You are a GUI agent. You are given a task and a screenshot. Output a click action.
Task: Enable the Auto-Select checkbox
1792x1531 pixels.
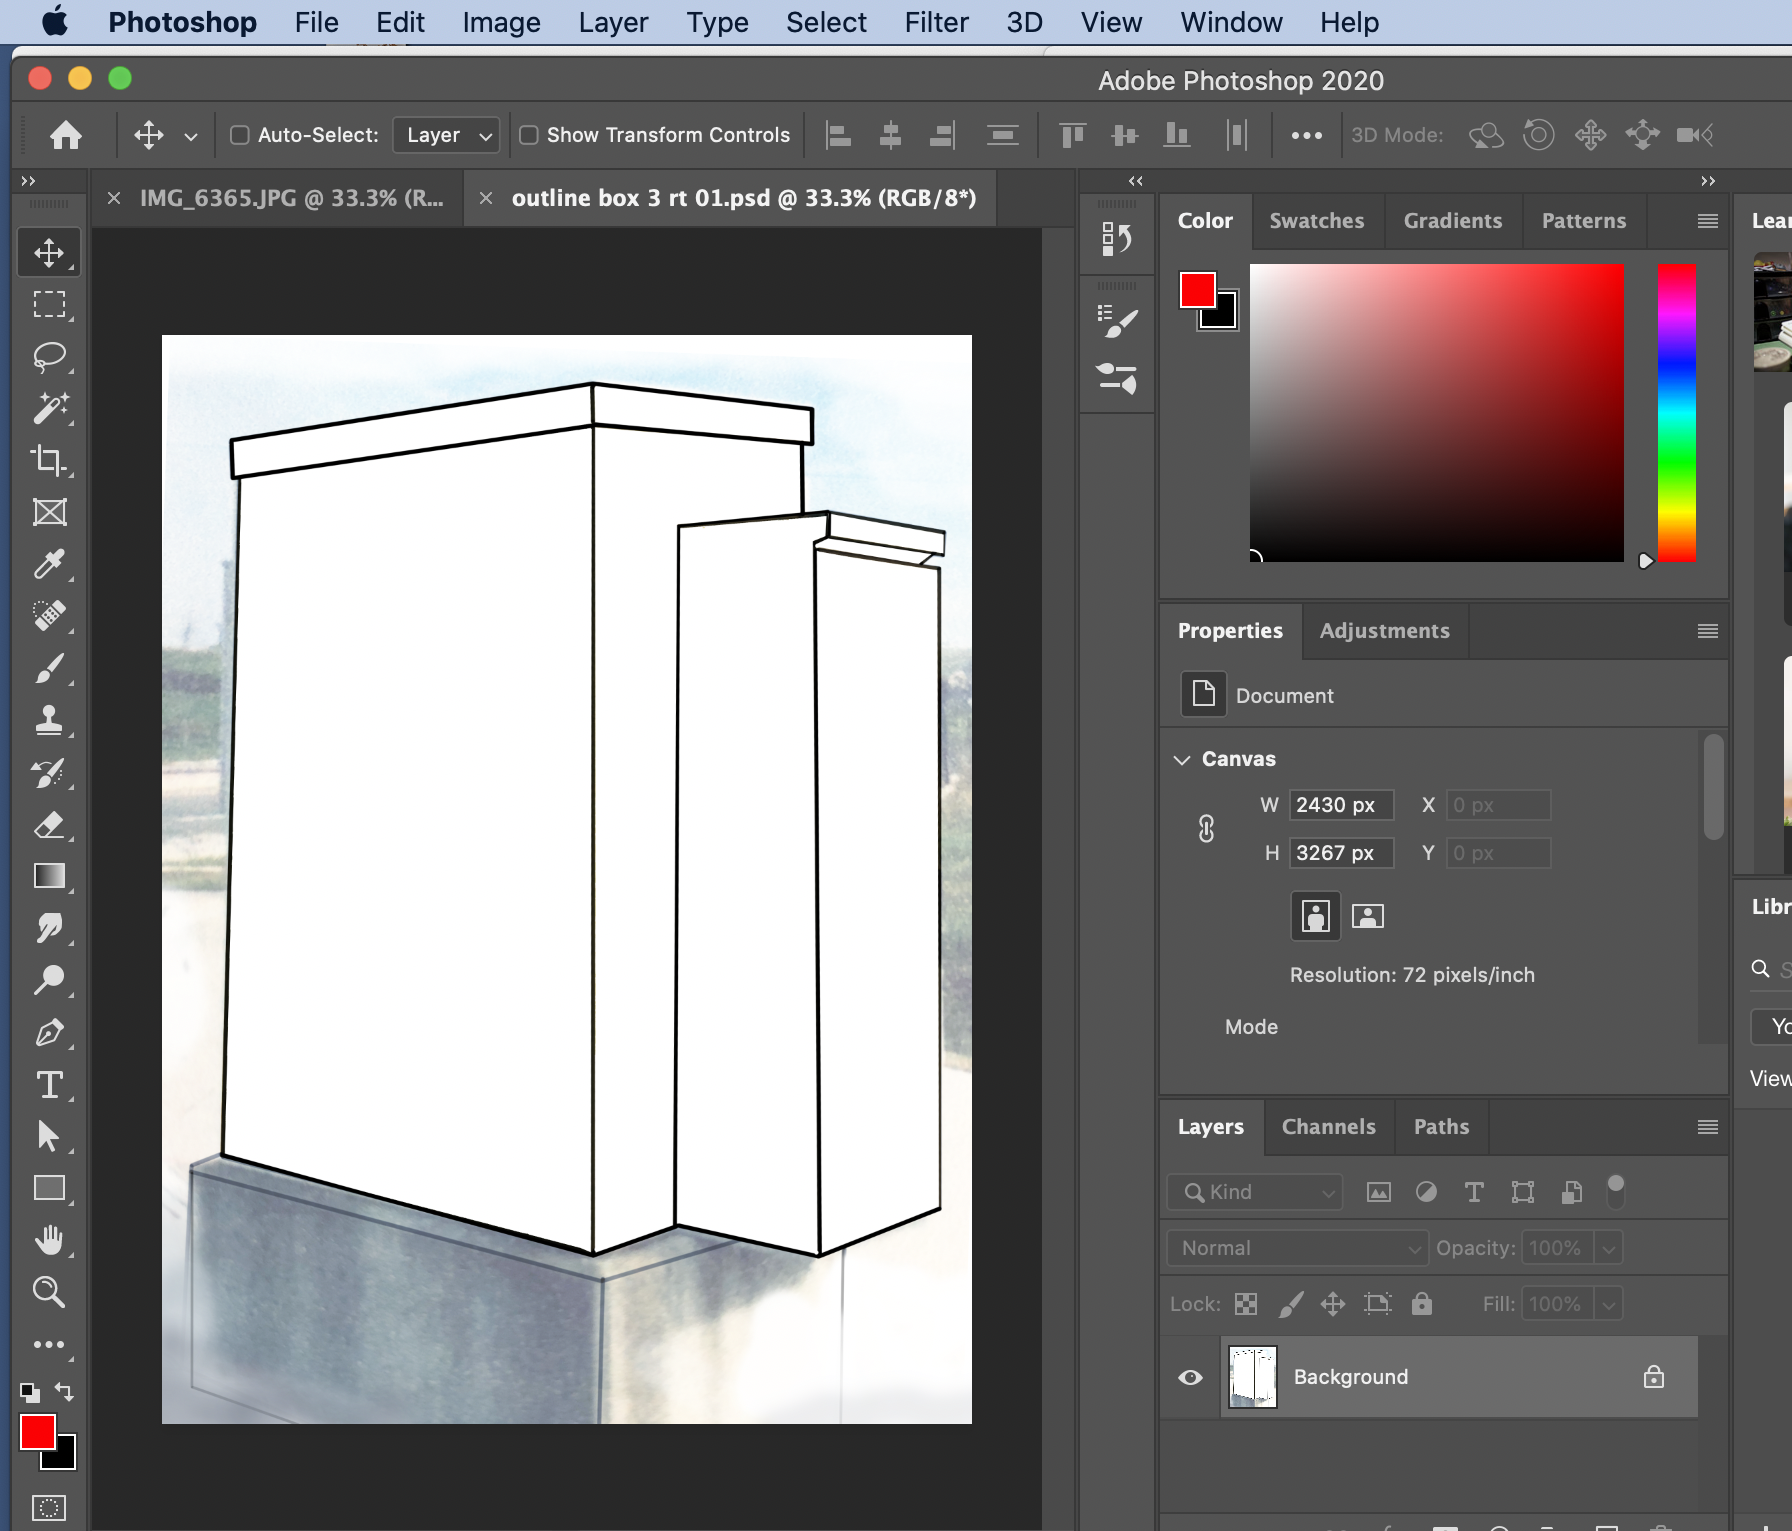[238, 134]
